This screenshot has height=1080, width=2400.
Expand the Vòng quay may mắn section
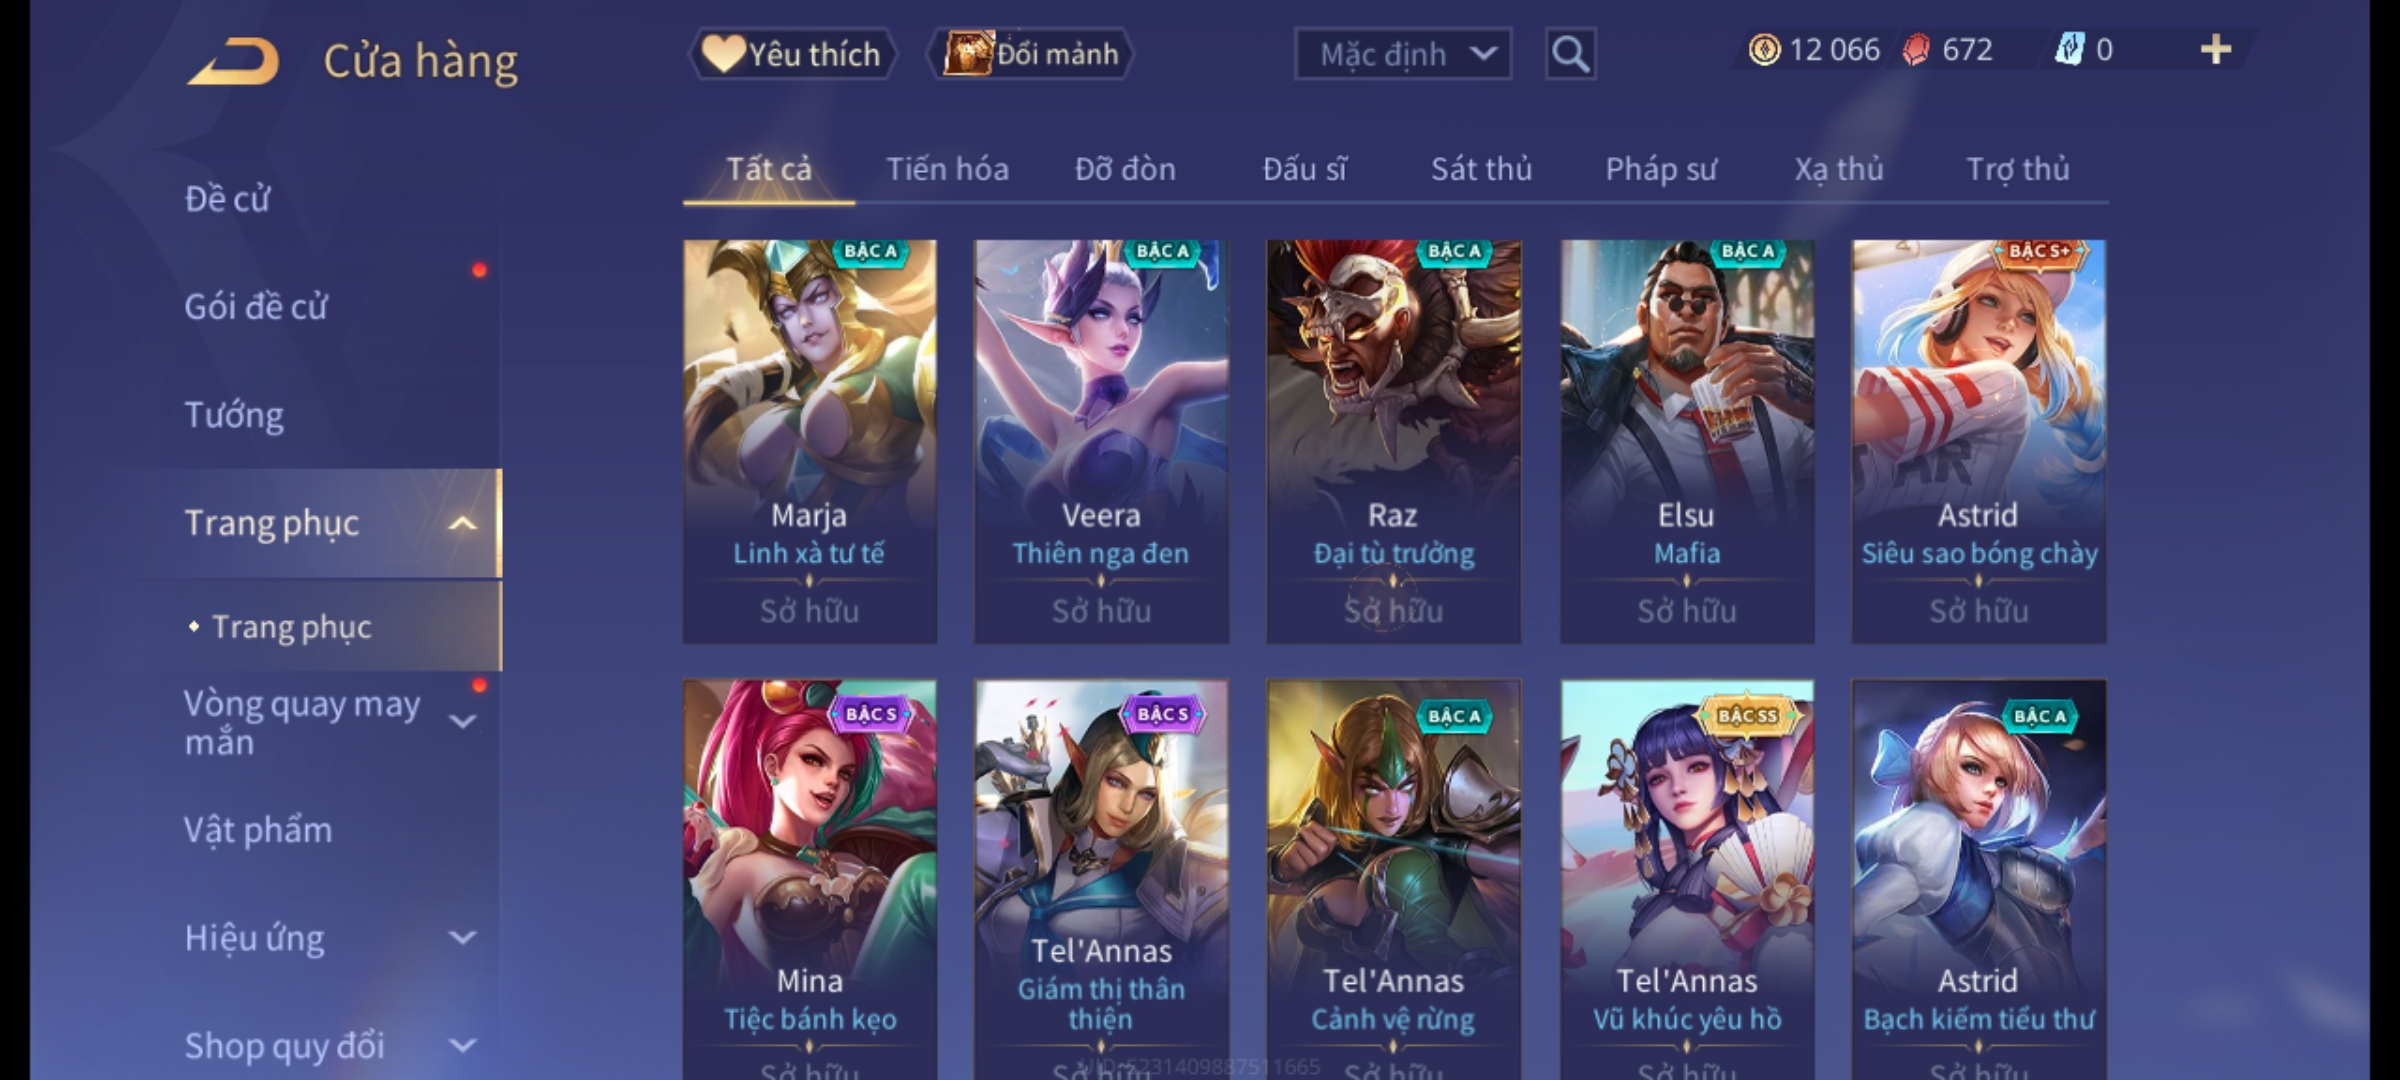(x=462, y=721)
